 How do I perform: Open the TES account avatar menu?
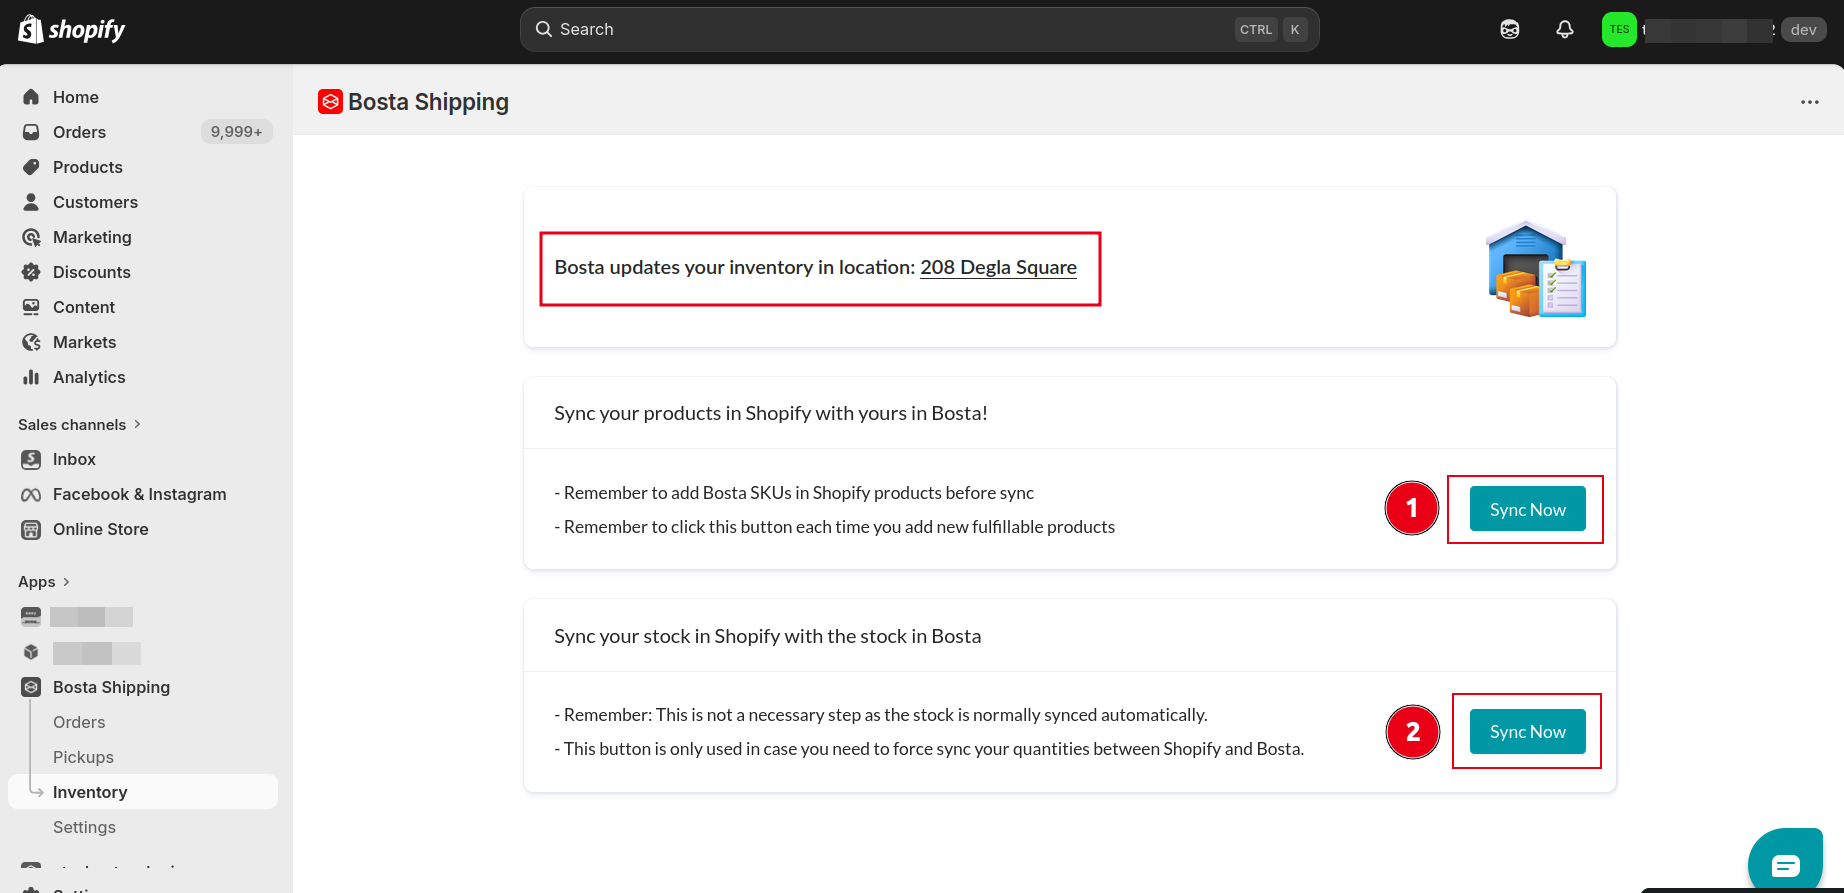pos(1619,30)
